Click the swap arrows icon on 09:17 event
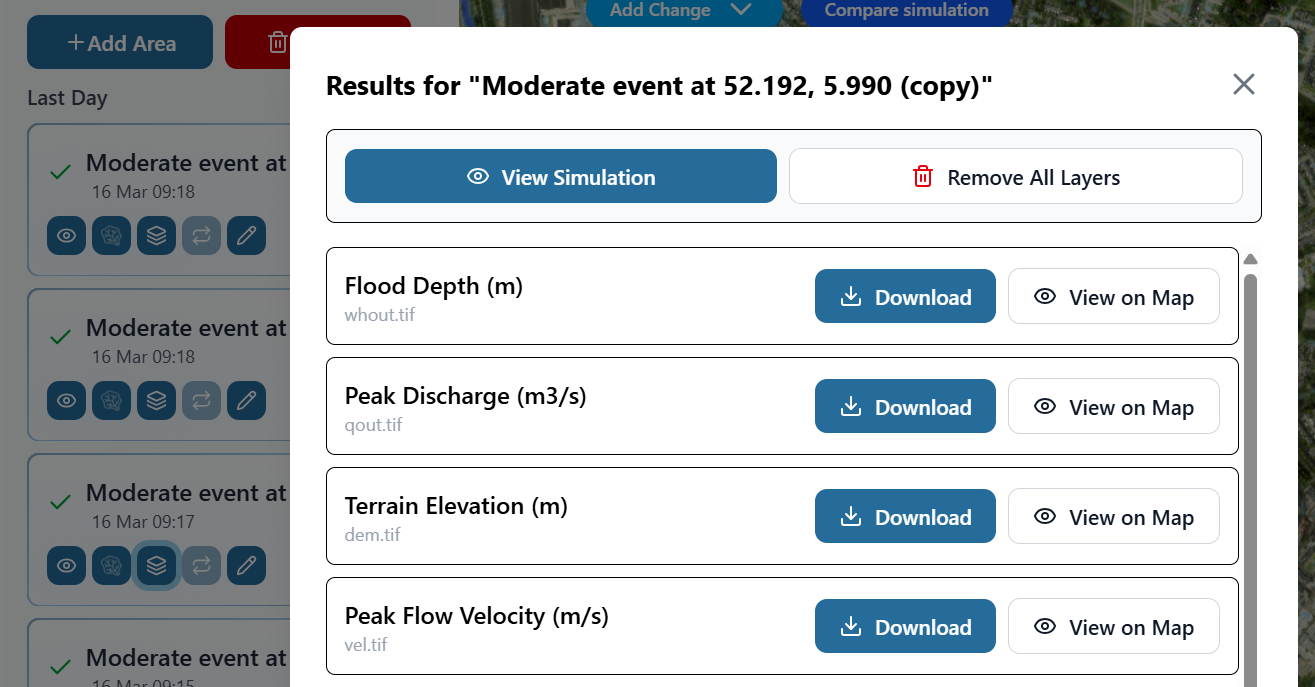This screenshot has height=687, width=1315. pyautogui.click(x=201, y=566)
